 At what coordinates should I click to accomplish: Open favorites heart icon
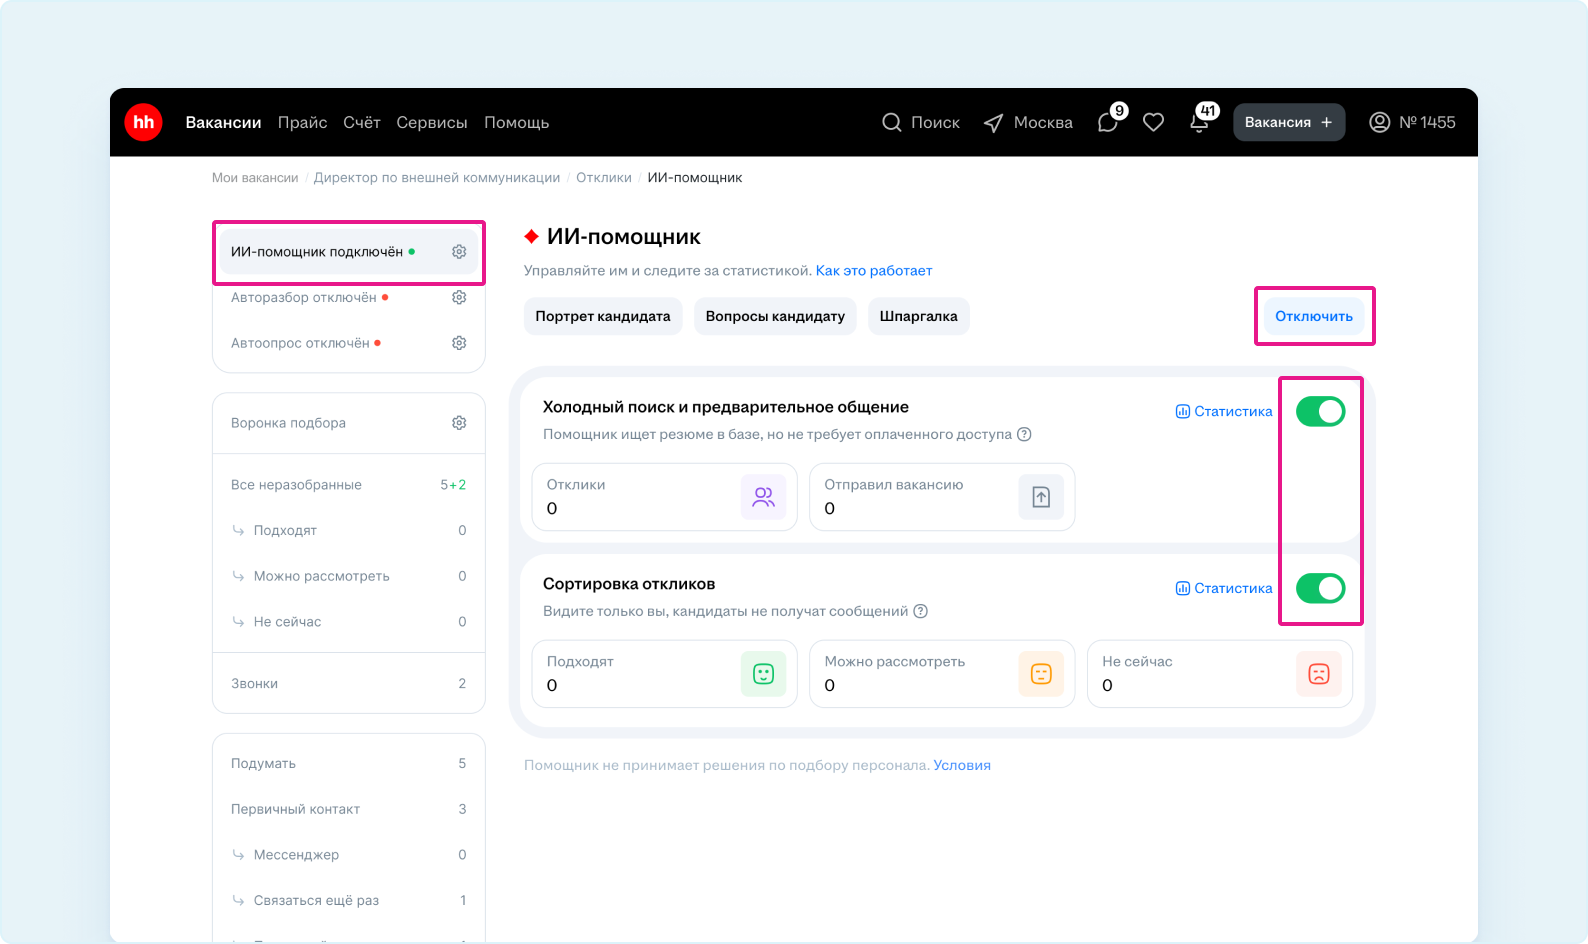[x=1153, y=122]
